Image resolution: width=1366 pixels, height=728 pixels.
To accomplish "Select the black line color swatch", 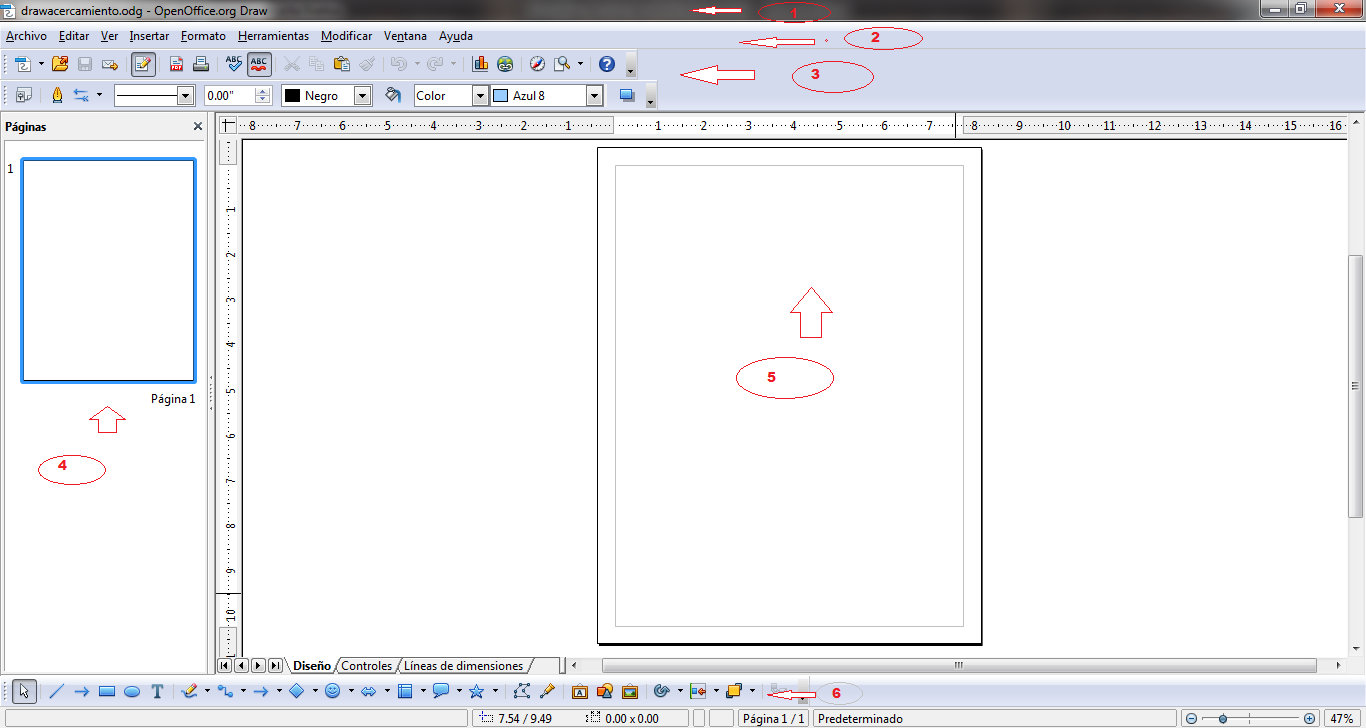I will [293, 95].
